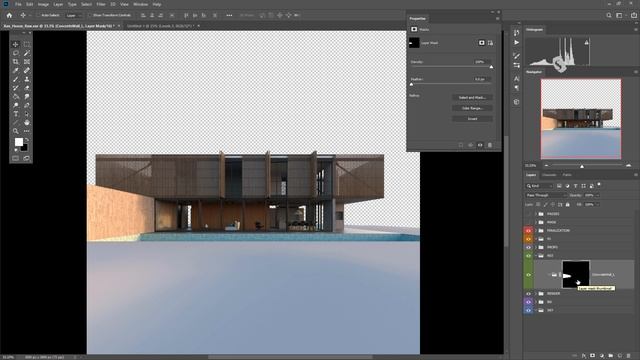Open the search icon at top right
This screenshot has height=360, width=640.
pos(609,15)
